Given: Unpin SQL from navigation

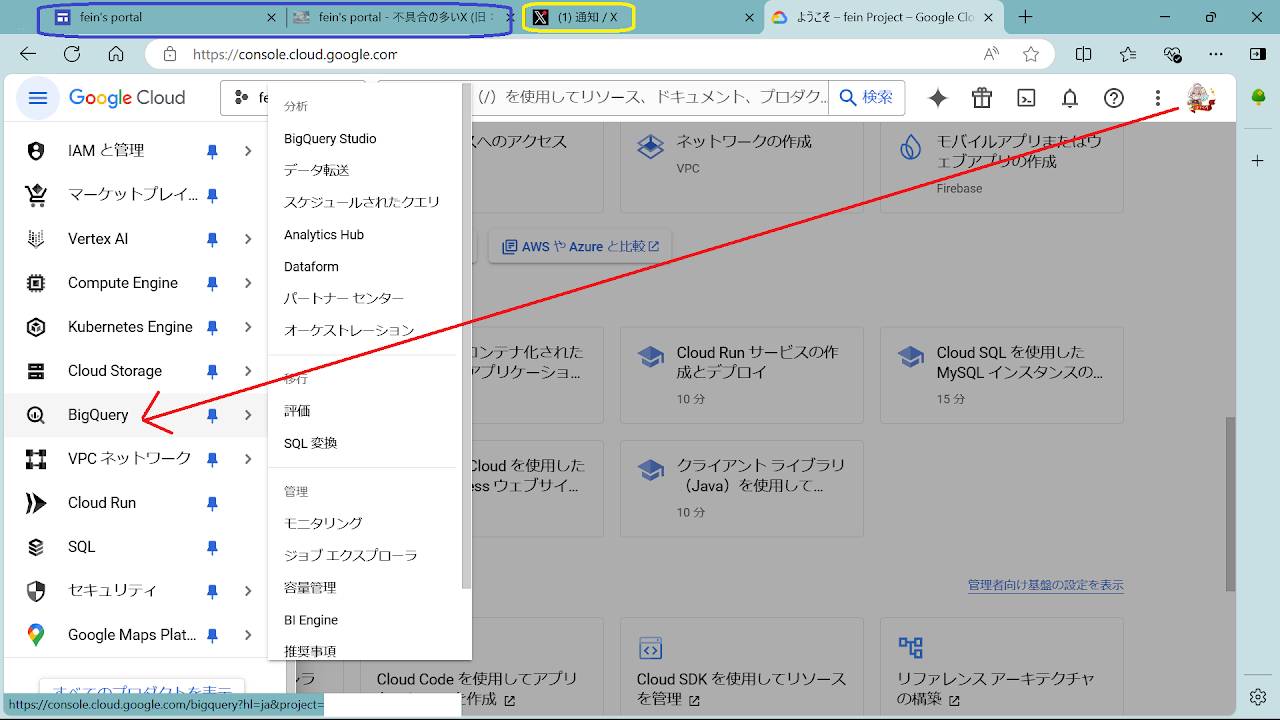Looking at the screenshot, I should coord(212,547).
